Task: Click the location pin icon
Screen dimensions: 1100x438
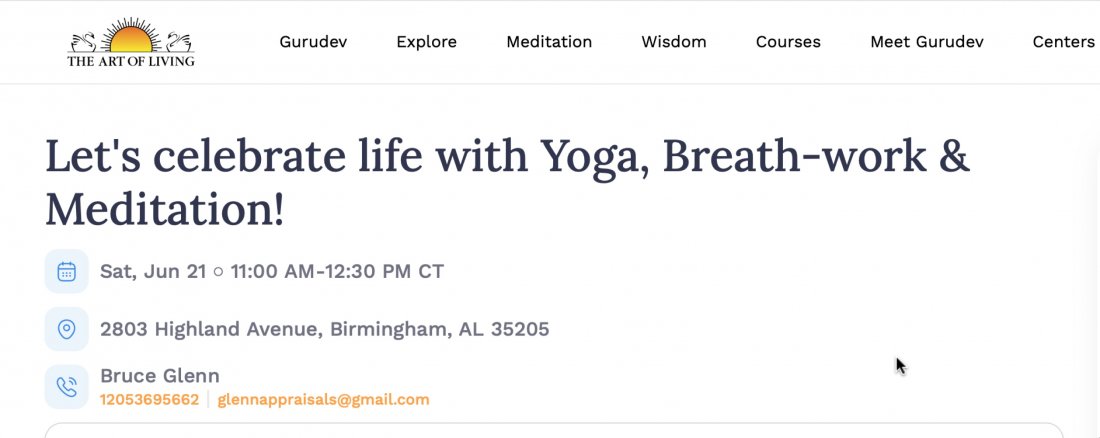Action: (67, 329)
